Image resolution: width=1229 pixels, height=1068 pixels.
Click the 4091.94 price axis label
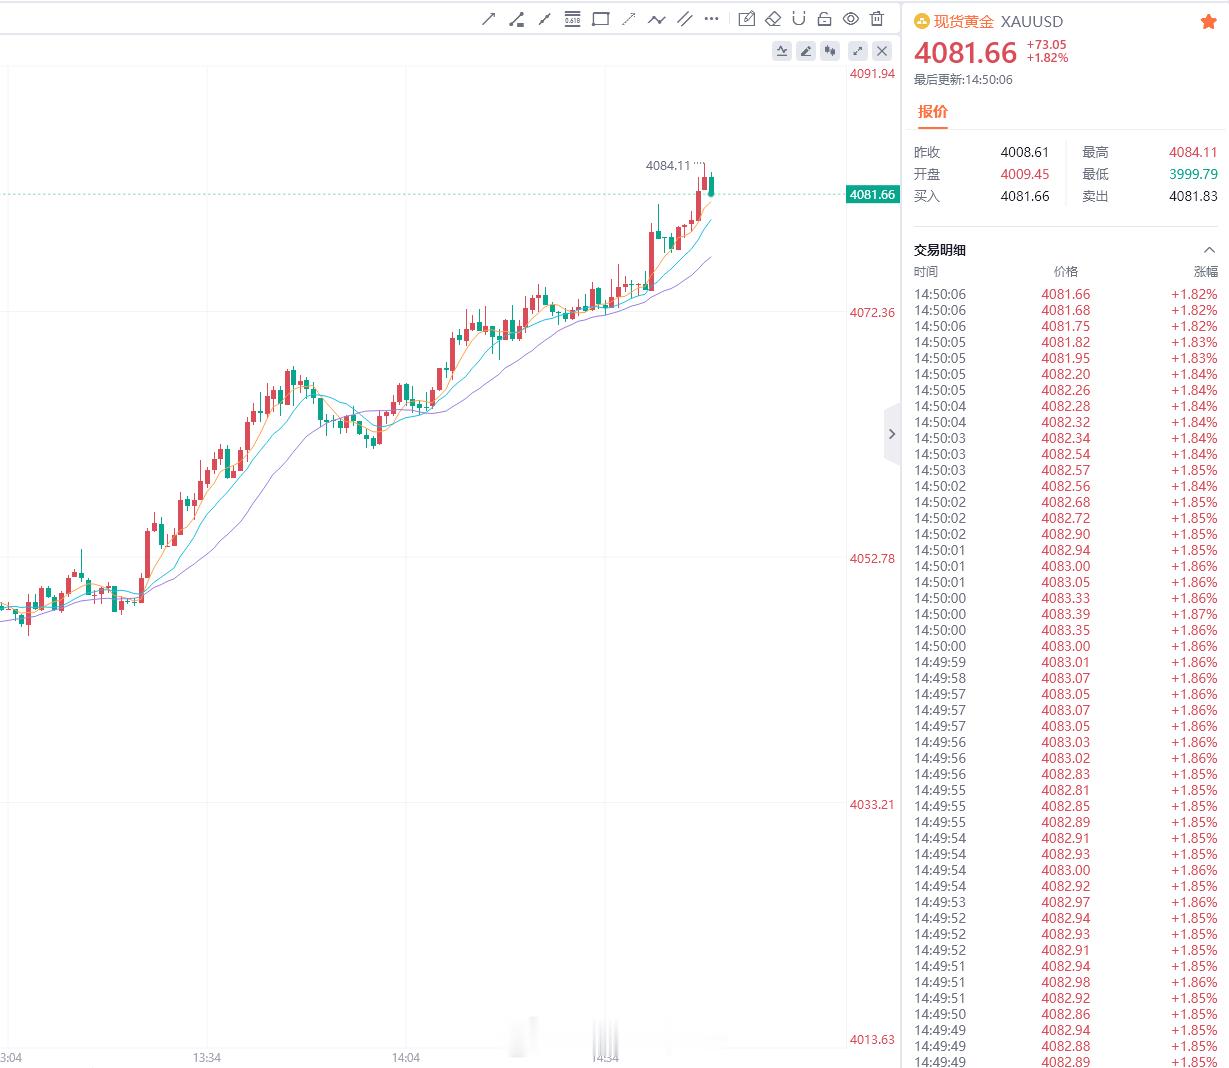[872, 74]
